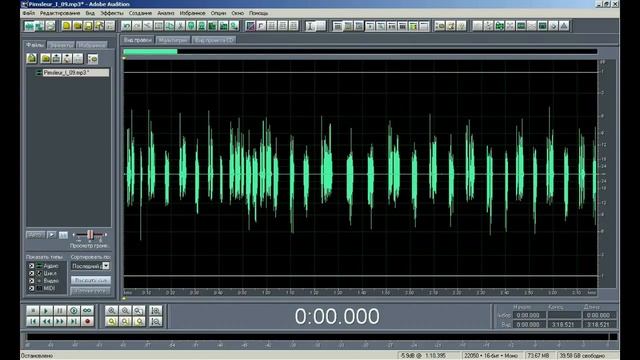The width and height of the screenshot is (640, 360).
Task: Click the Rewind transport button
Action: point(46,322)
